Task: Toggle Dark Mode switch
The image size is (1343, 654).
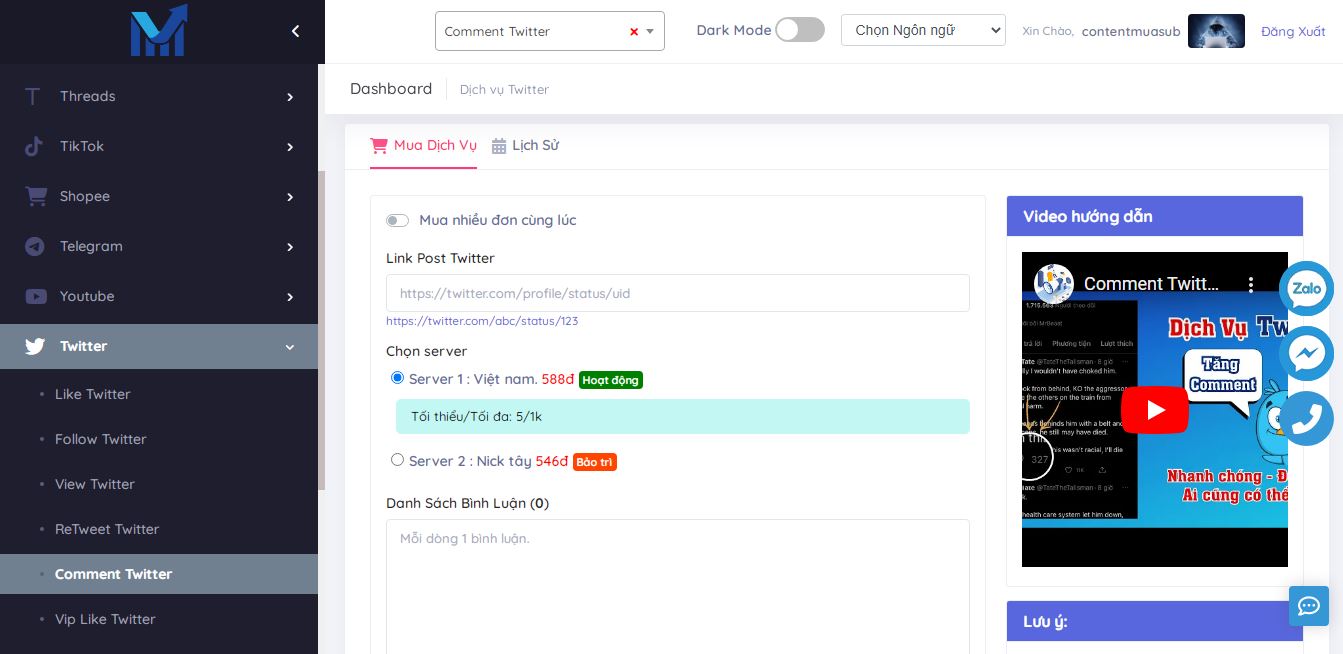Action: tap(800, 30)
